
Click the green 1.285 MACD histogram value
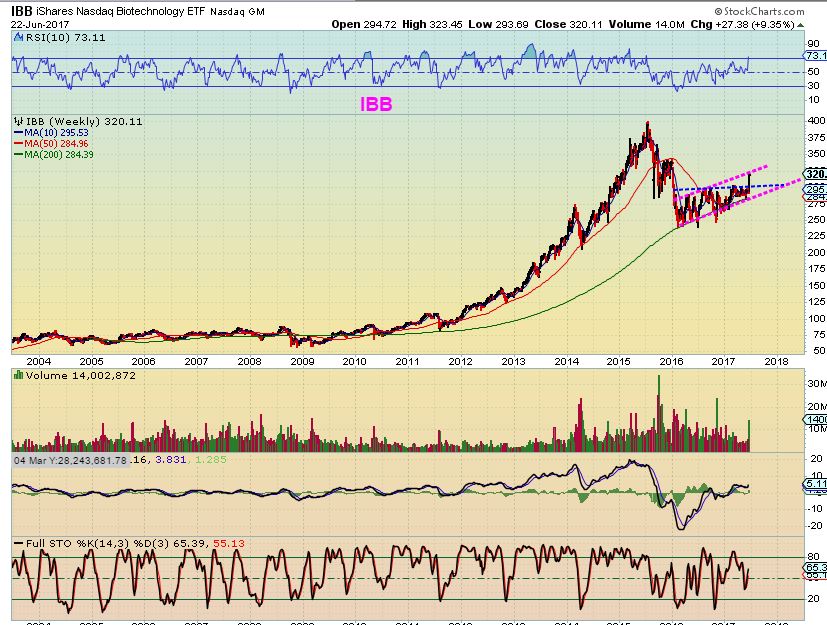point(211,460)
